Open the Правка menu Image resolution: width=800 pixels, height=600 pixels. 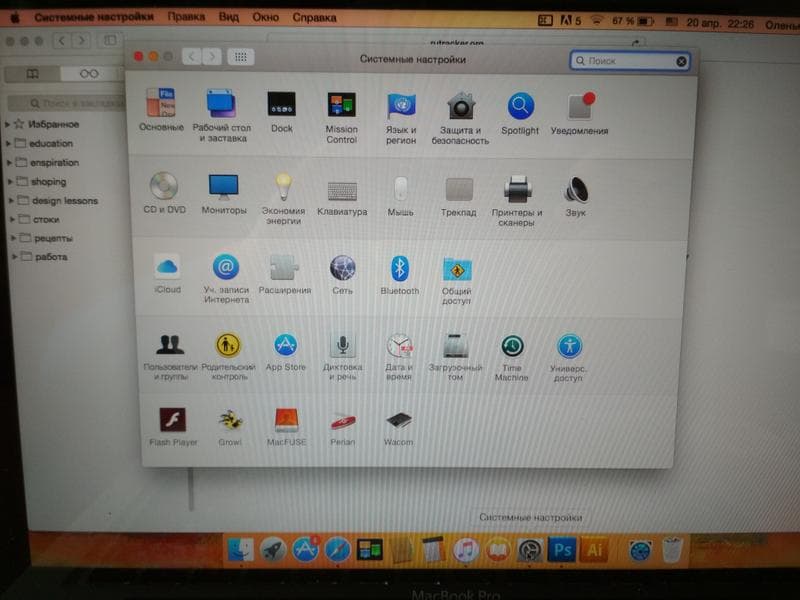tap(186, 17)
